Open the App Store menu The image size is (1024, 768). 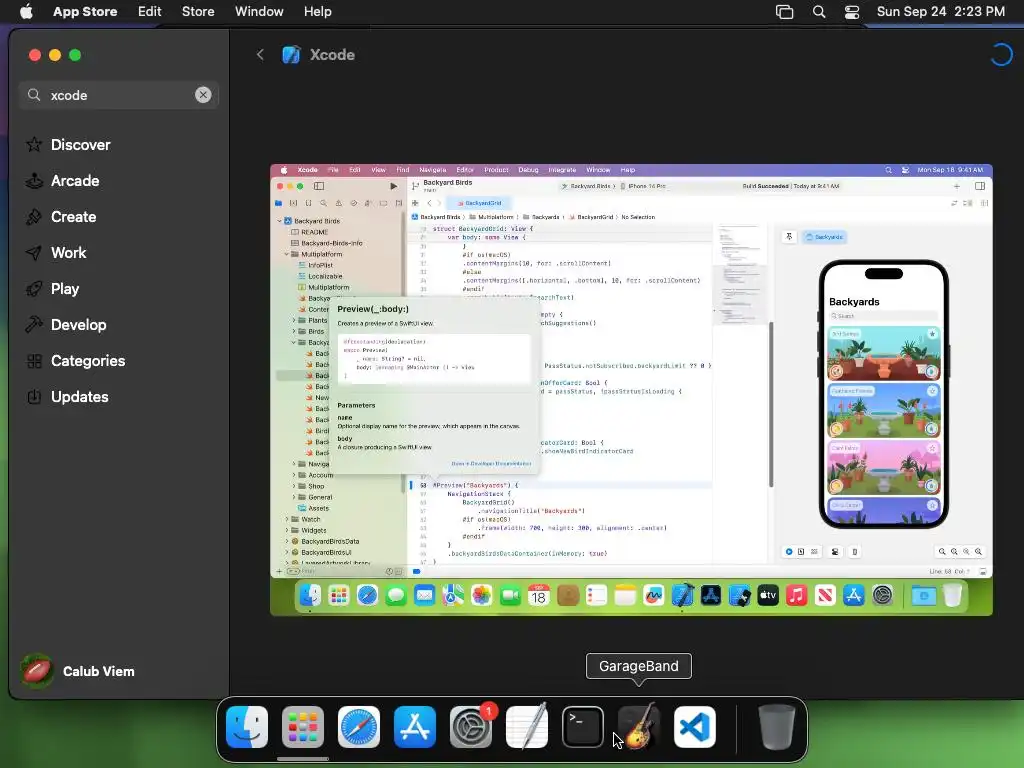[x=85, y=12]
